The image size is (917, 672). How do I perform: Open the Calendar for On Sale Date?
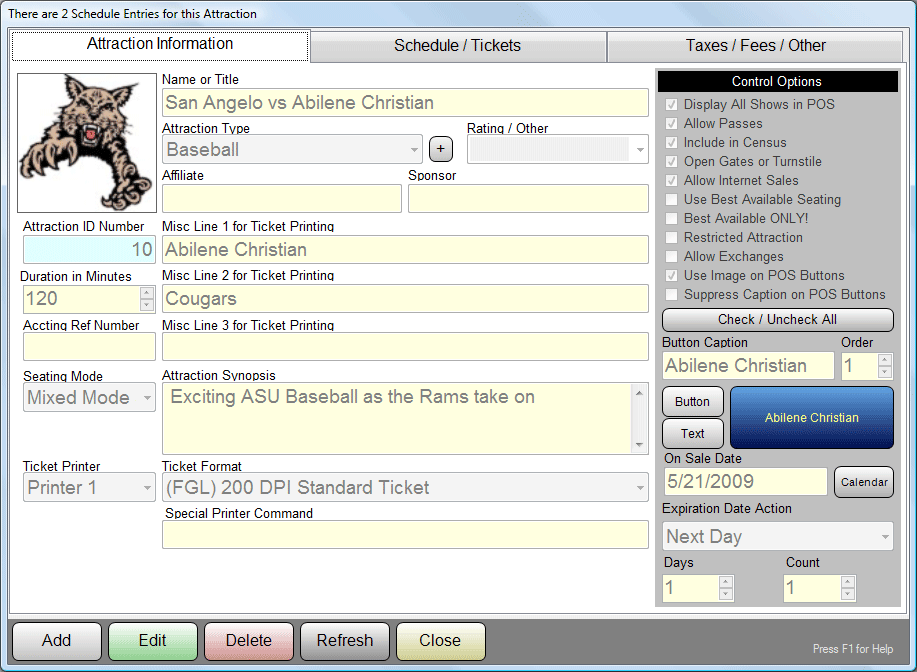point(864,482)
